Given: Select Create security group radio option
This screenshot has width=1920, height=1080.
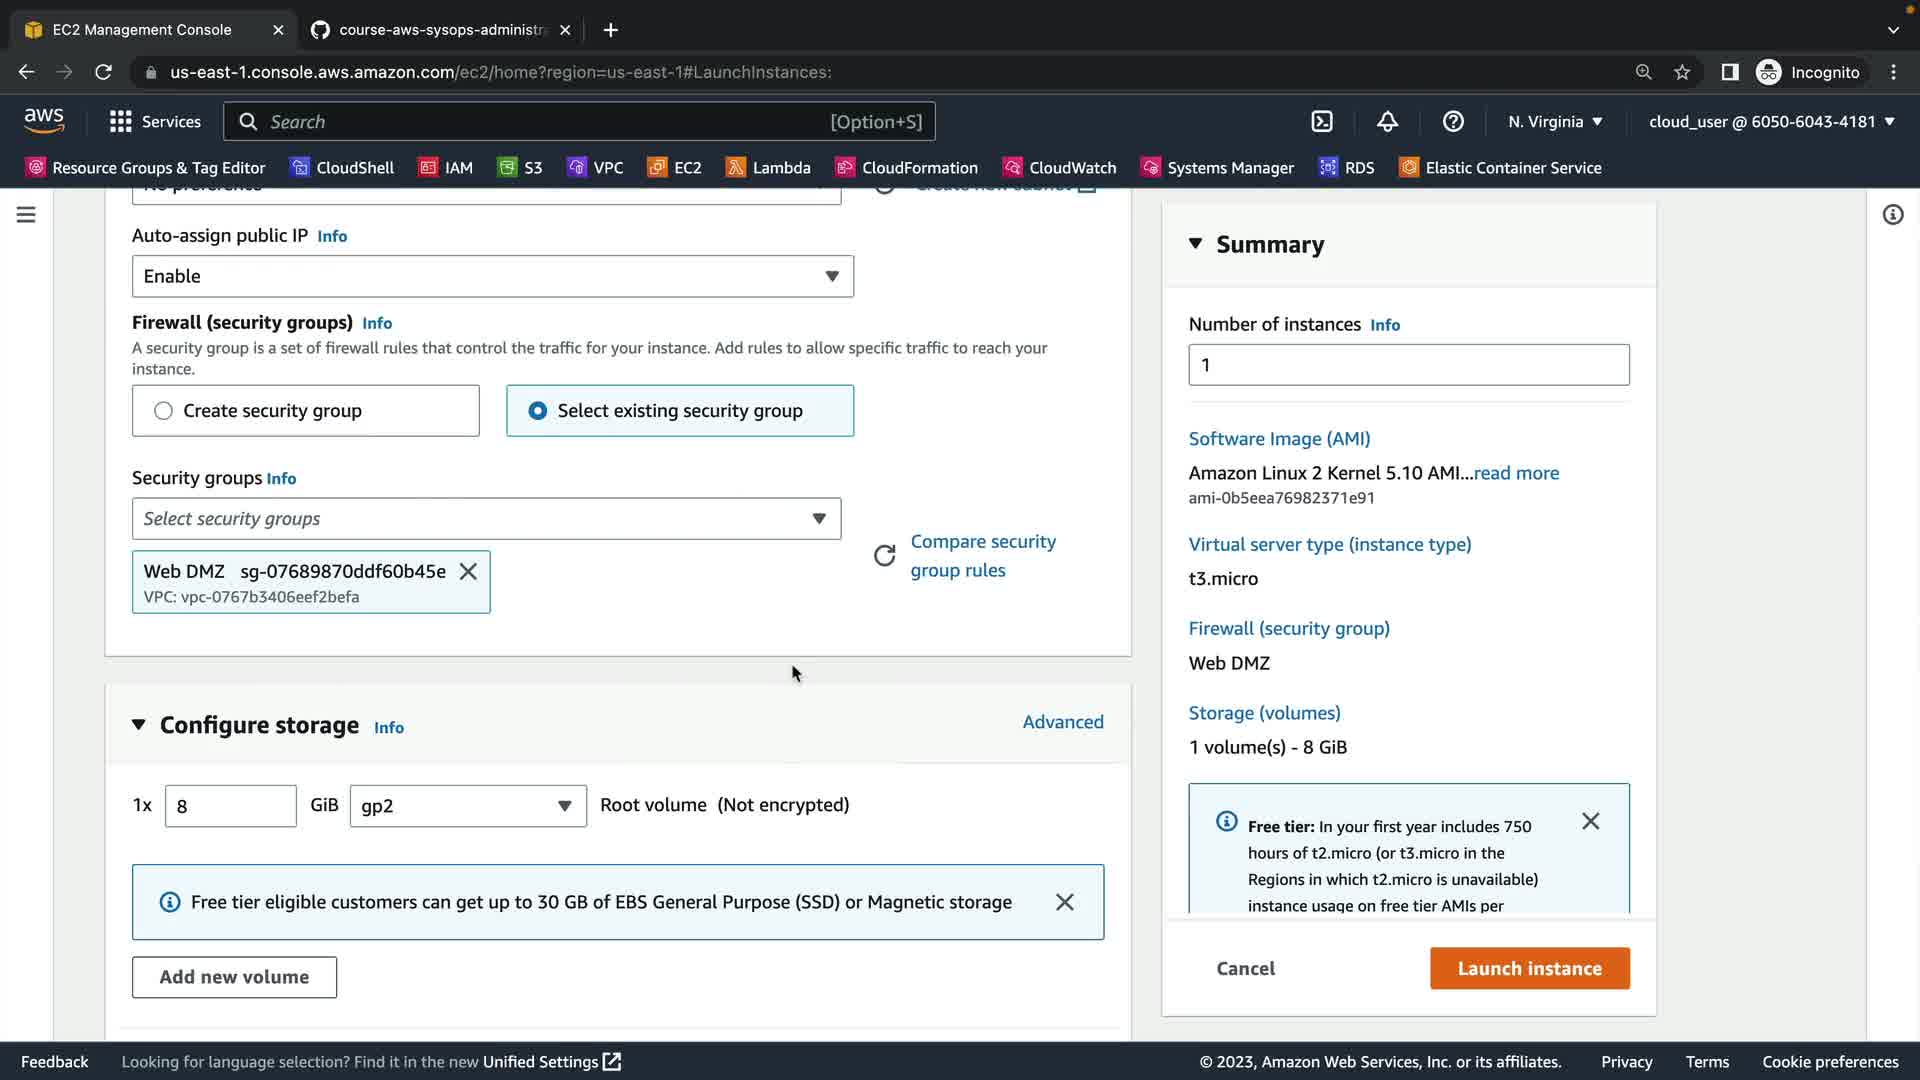Looking at the screenshot, I should (x=164, y=411).
